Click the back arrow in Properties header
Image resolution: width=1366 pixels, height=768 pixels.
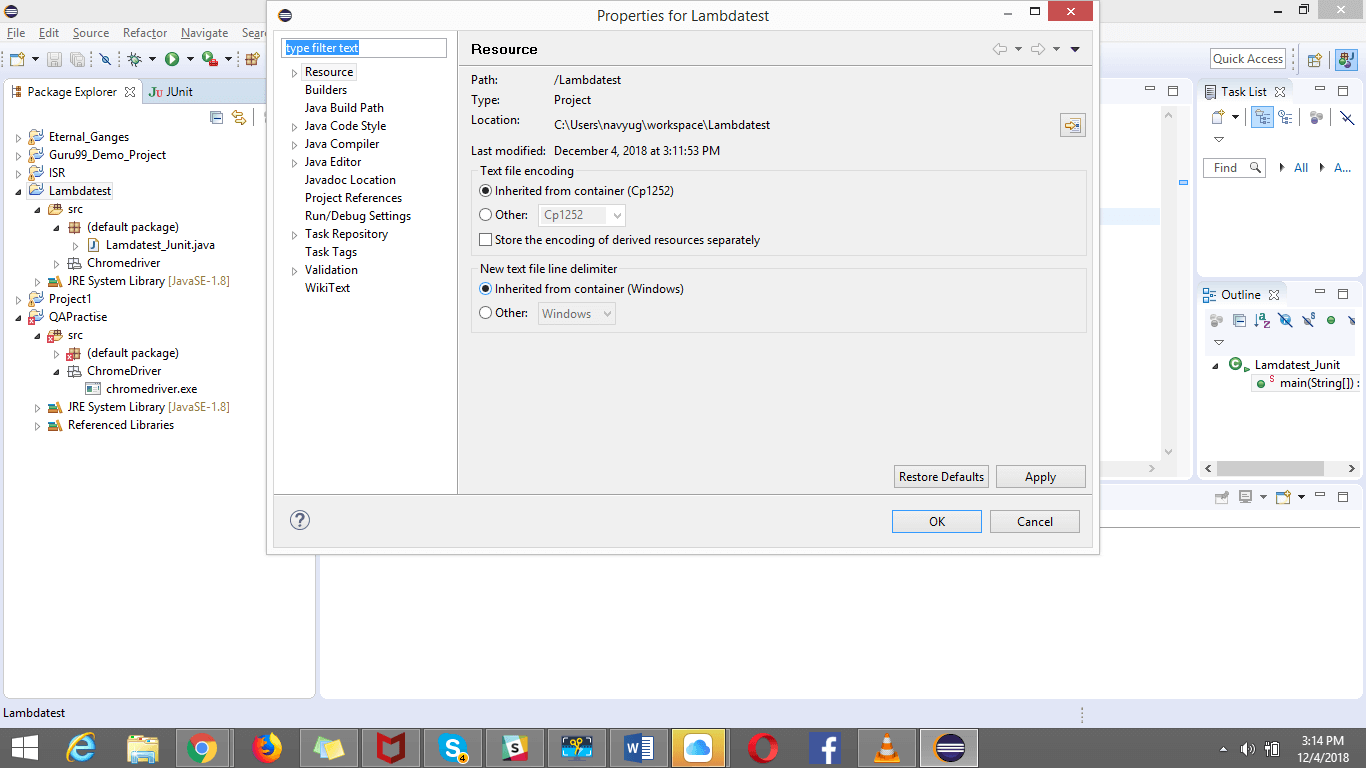click(x=999, y=49)
